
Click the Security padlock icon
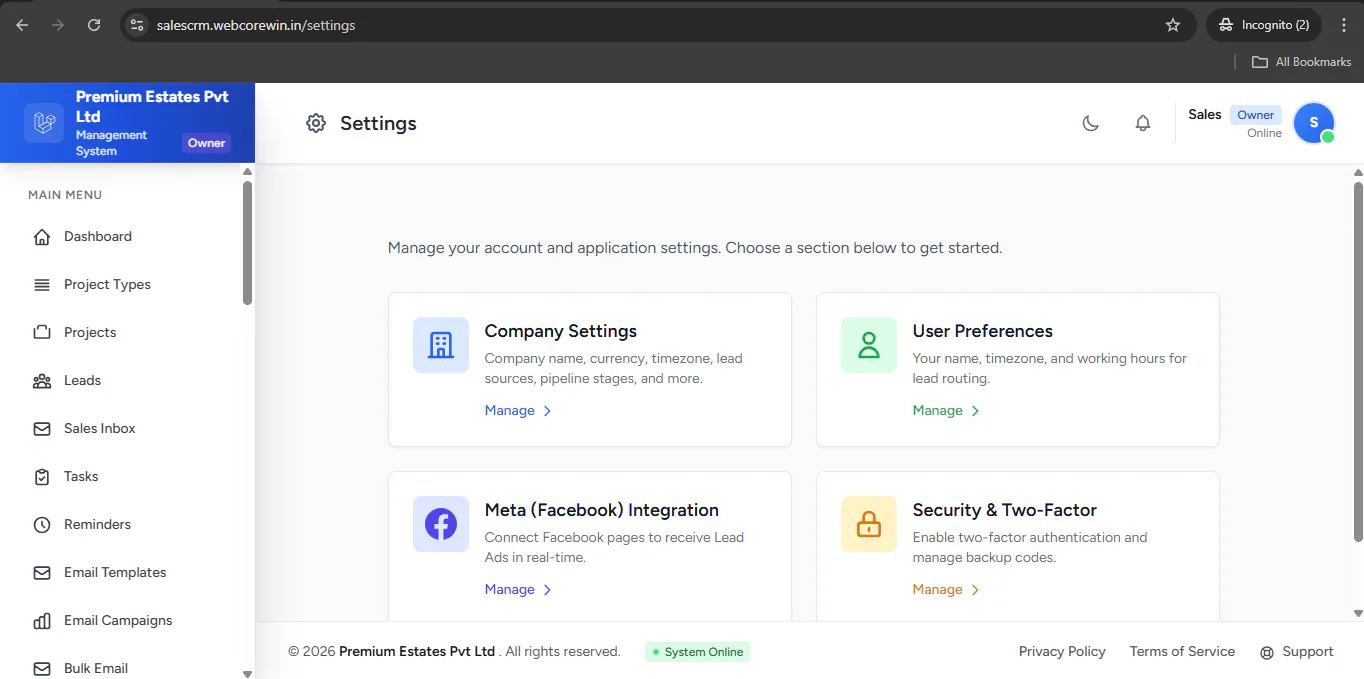[x=869, y=524]
